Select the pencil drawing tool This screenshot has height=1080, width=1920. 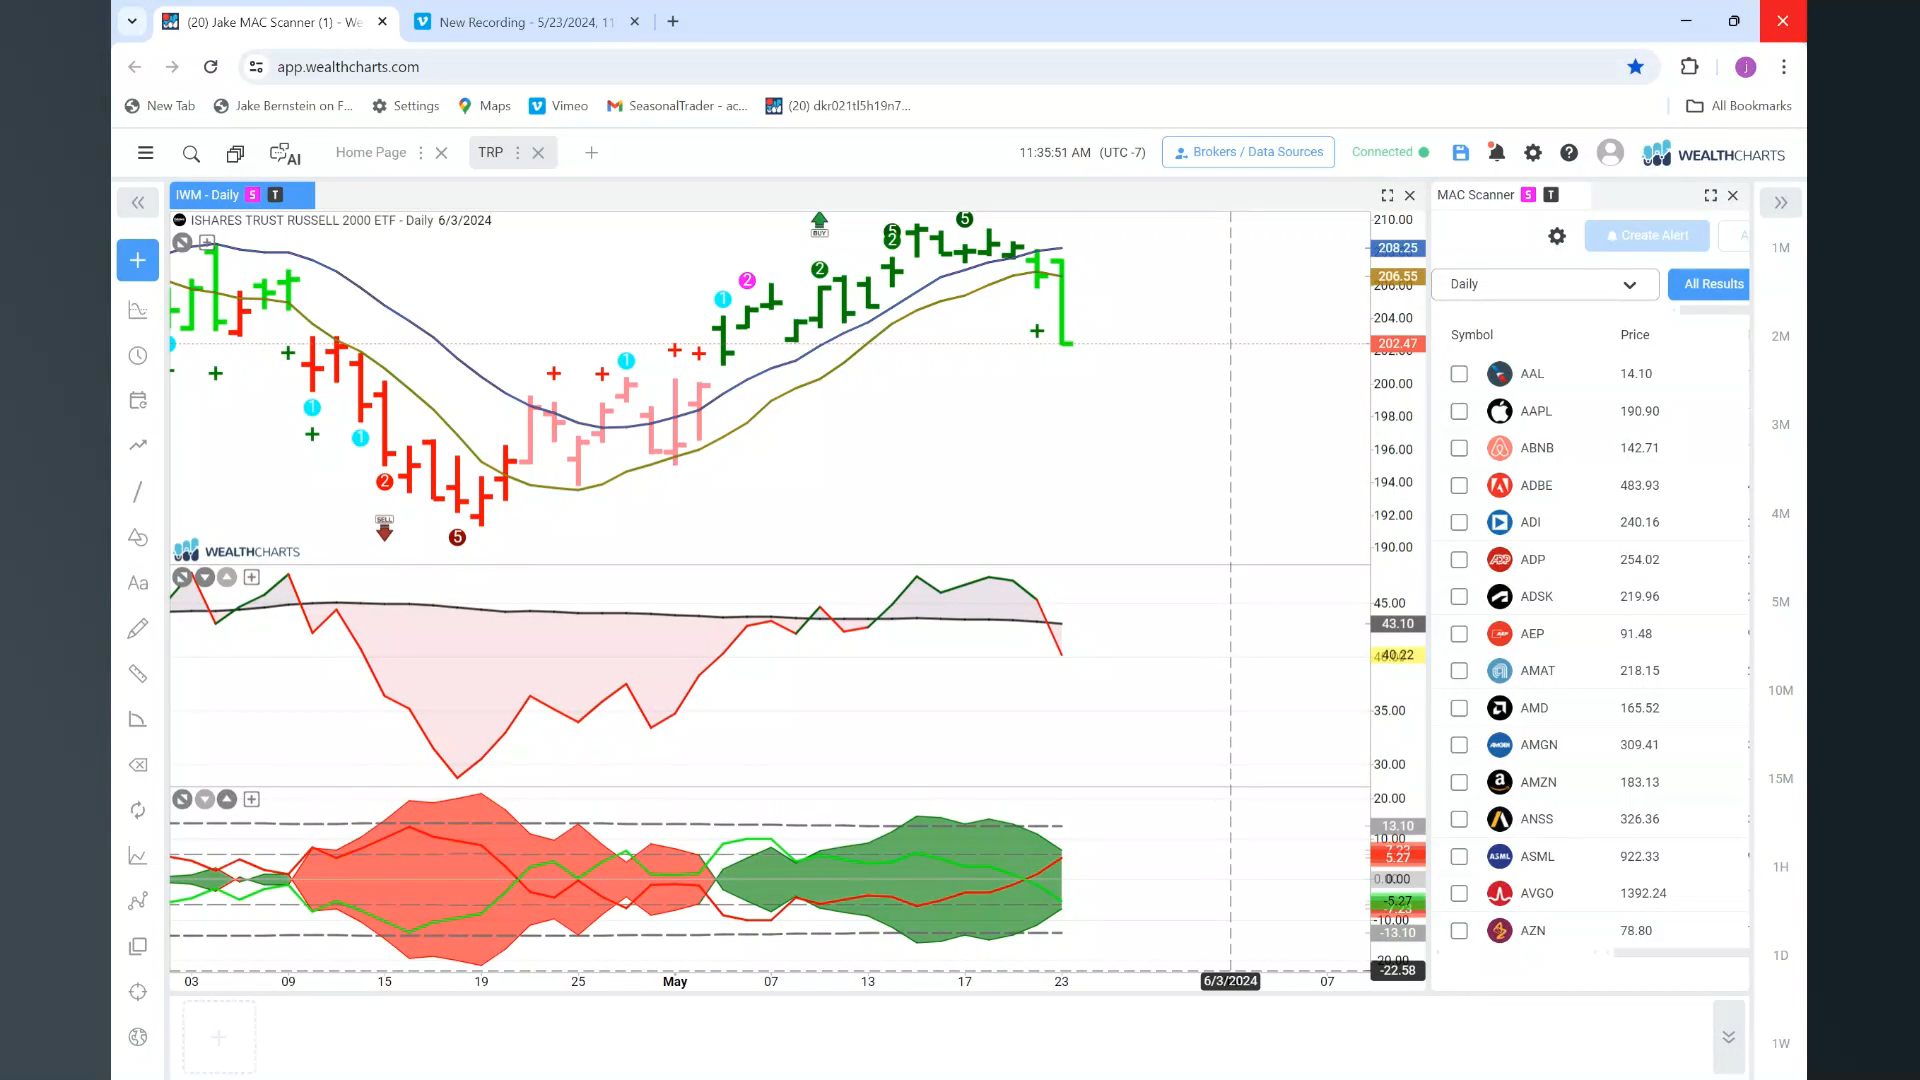point(138,628)
